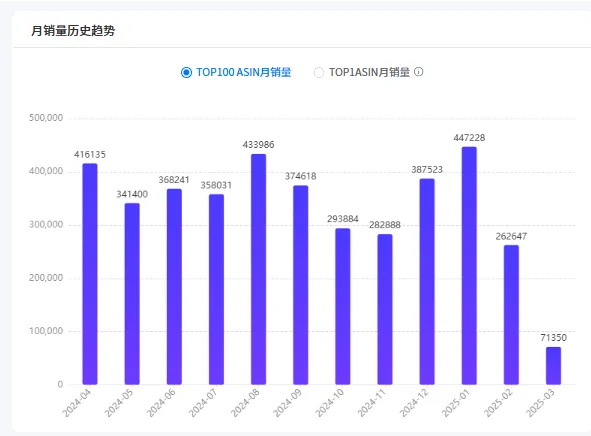The image size is (591, 436).
Task: Click the TOP100 ASIN月销量 label text
Action: point(243,72)
